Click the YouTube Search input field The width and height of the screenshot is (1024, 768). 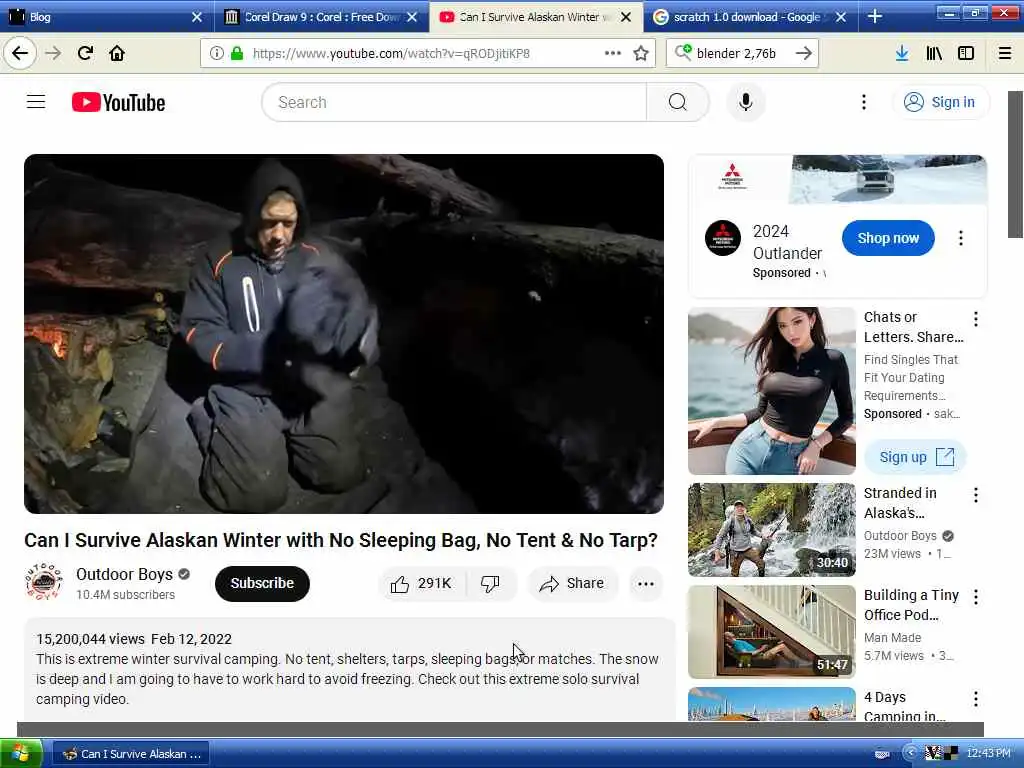(454, 102)
